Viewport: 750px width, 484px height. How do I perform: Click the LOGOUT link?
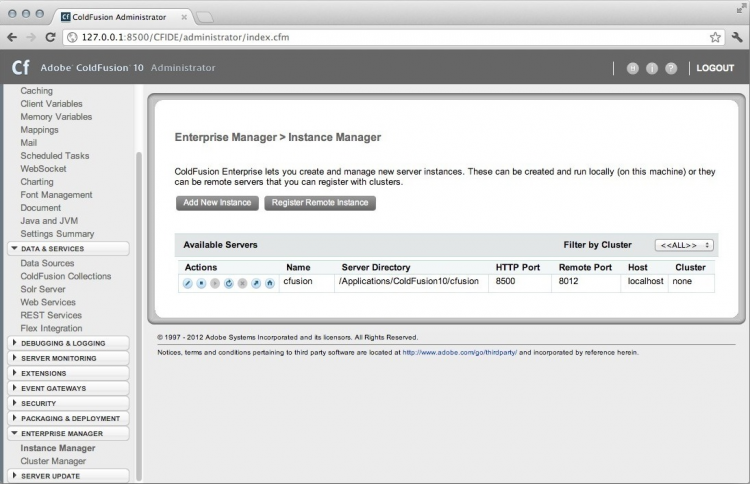click(715, 68)
